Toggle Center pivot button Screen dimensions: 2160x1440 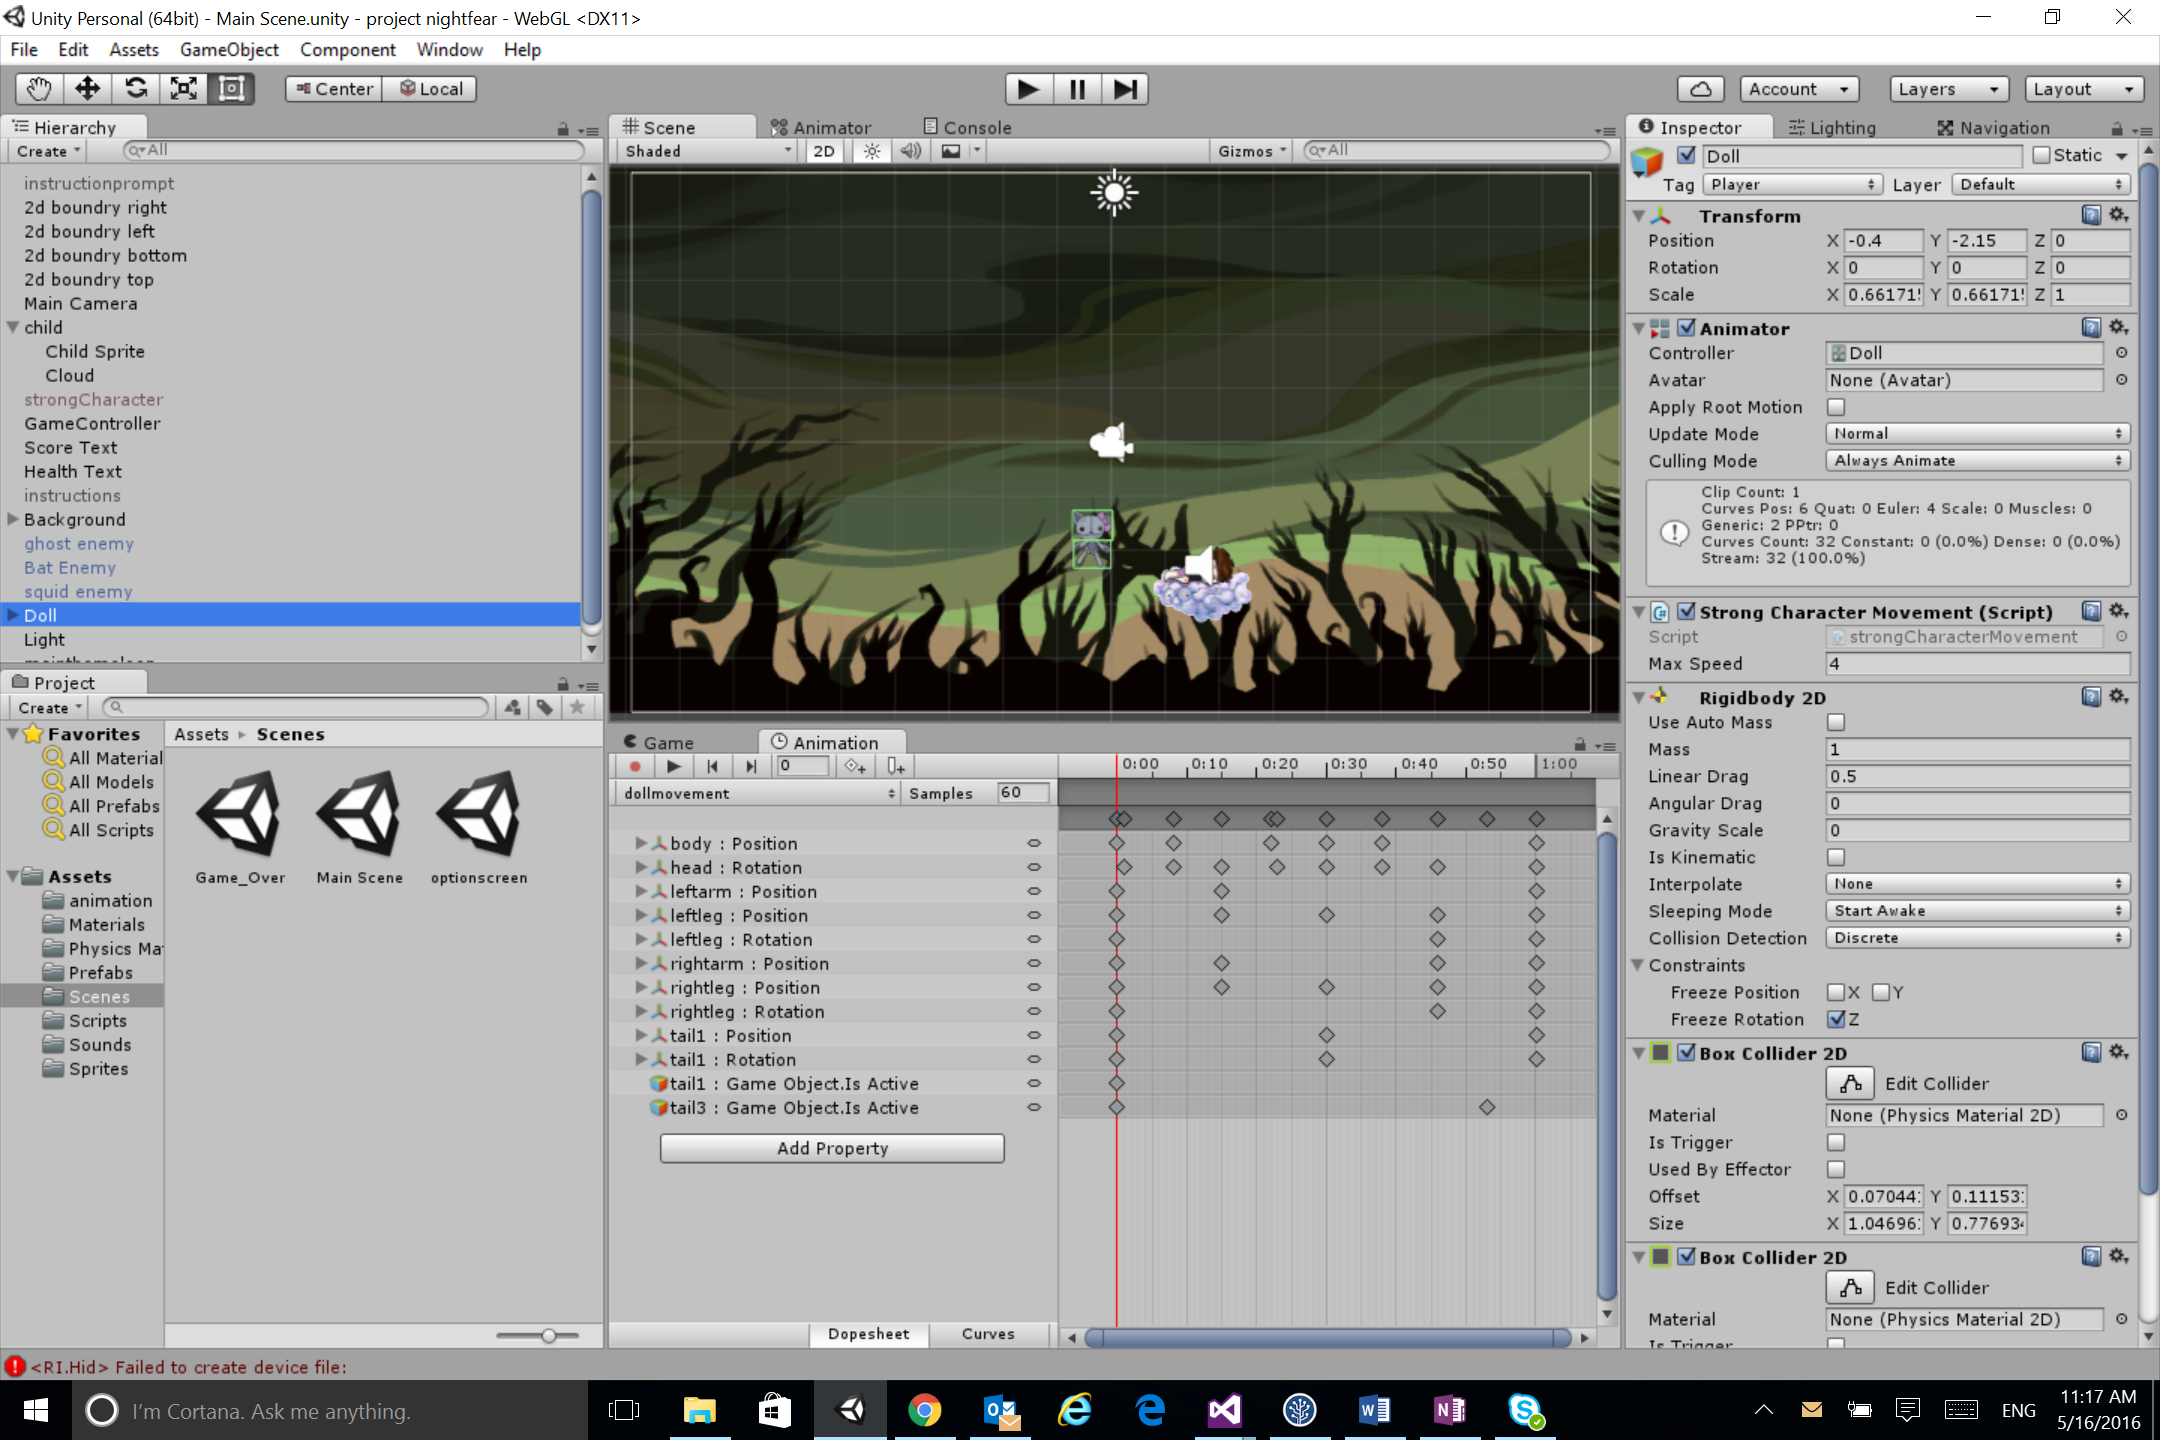tap(334, 89)
